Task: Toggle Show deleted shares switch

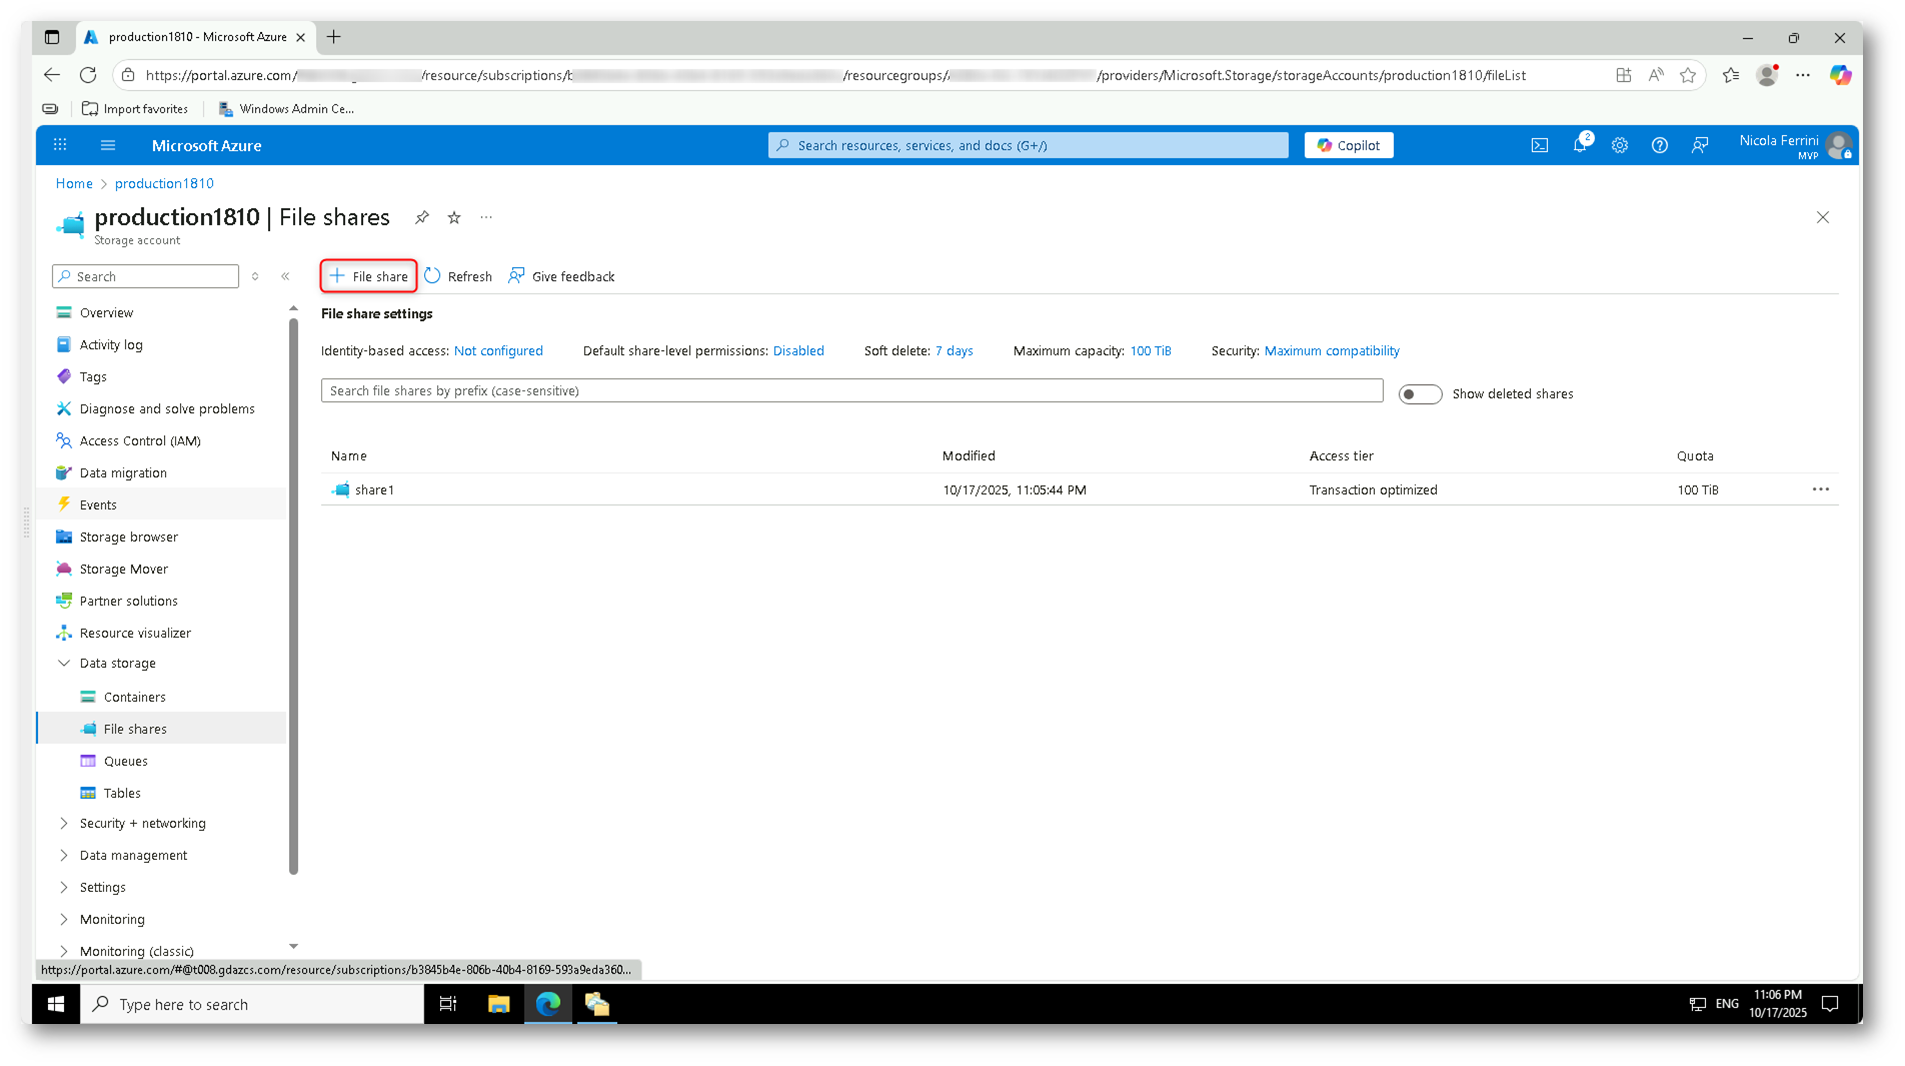Action: coord(1419,394)
